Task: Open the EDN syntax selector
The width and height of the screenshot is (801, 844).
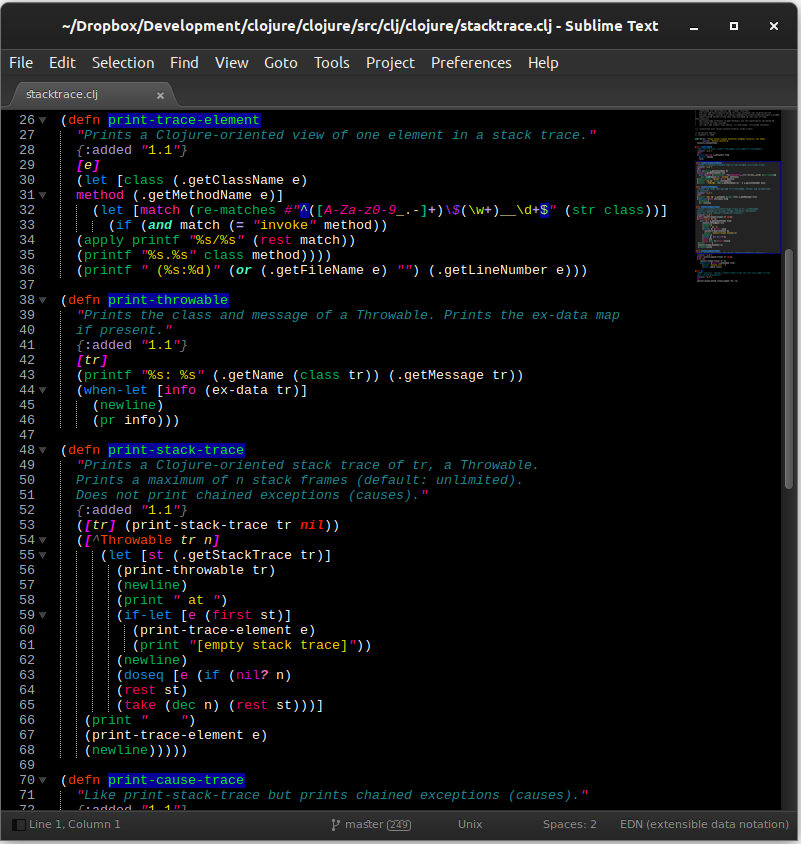Action: pos(704,824)
